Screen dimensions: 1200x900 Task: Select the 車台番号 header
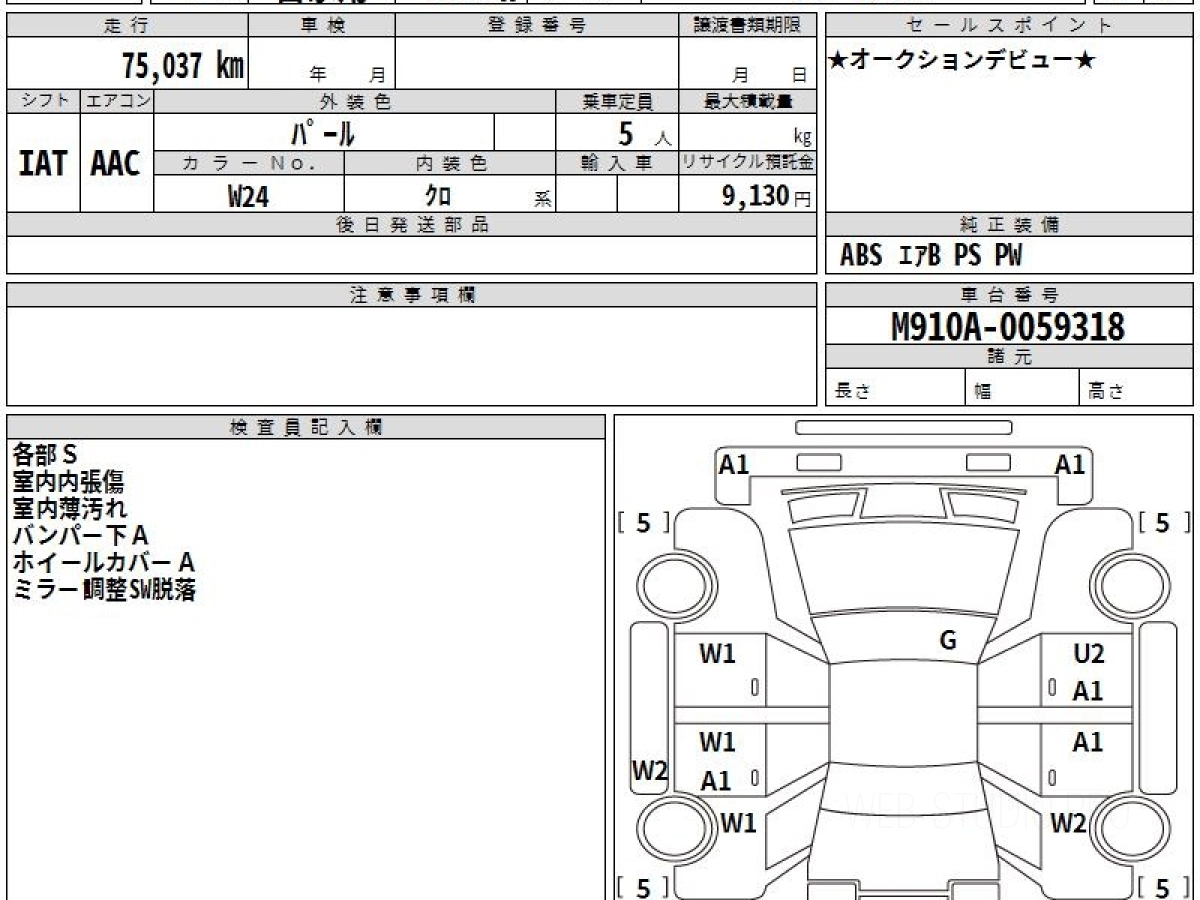click(1009, 295)
